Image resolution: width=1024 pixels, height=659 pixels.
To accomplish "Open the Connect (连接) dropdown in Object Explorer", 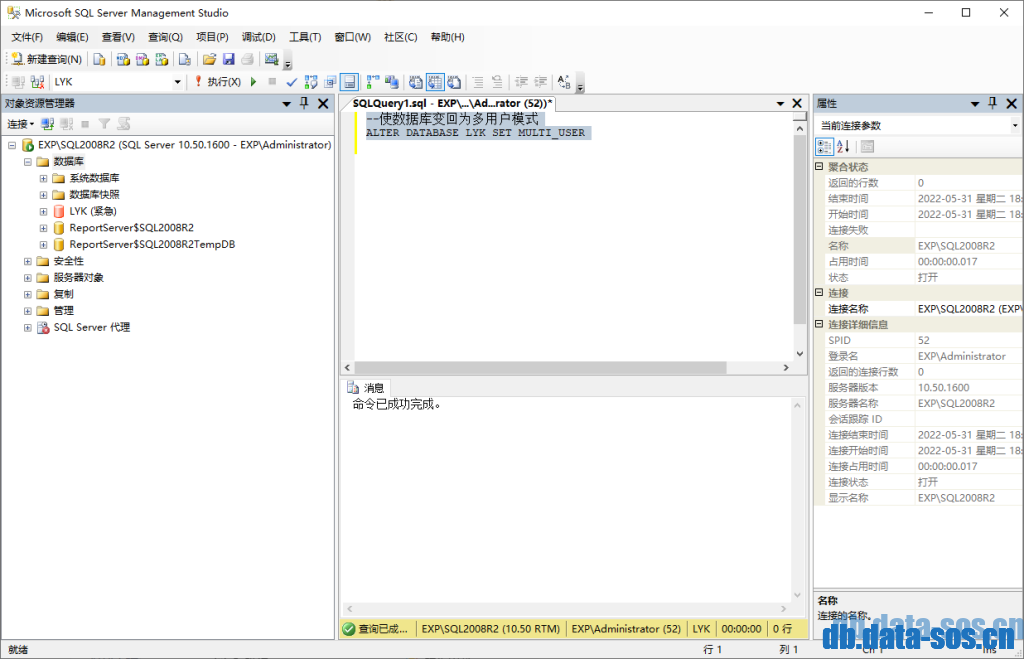I will click(x=20, y=124).
